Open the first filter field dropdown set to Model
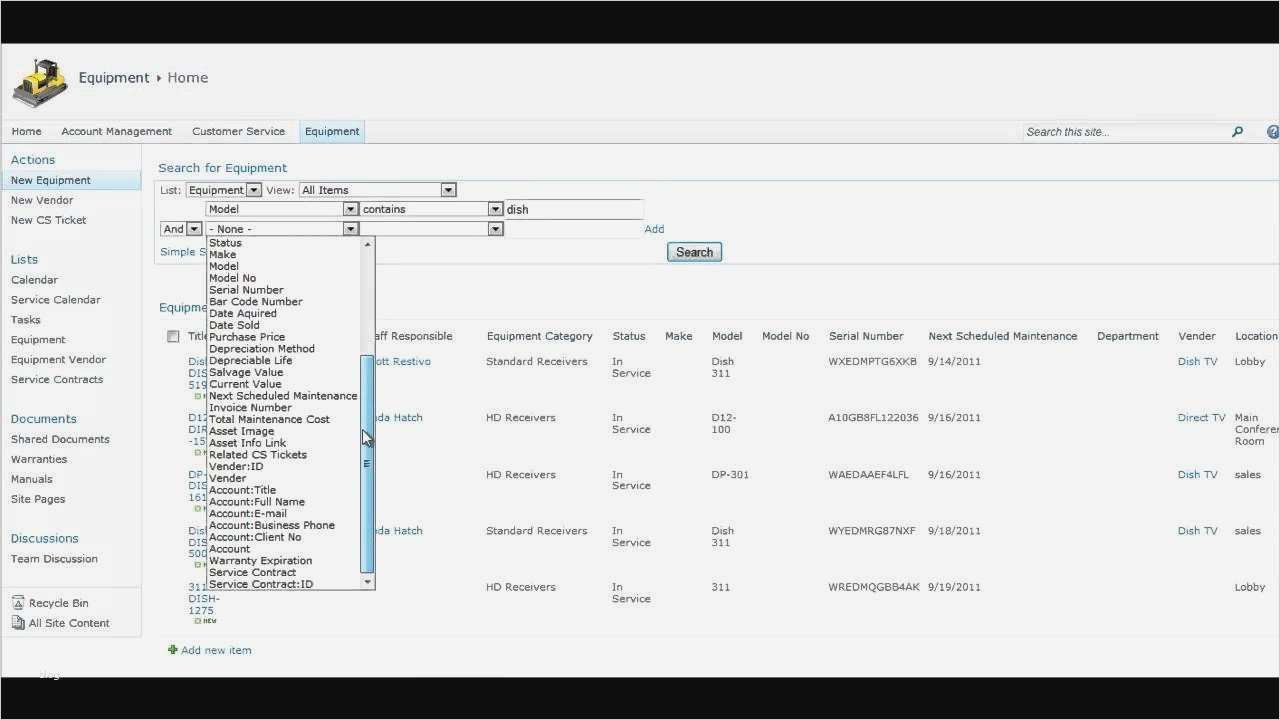Viewport: 1280px width, 720px height. click(282, 209)
